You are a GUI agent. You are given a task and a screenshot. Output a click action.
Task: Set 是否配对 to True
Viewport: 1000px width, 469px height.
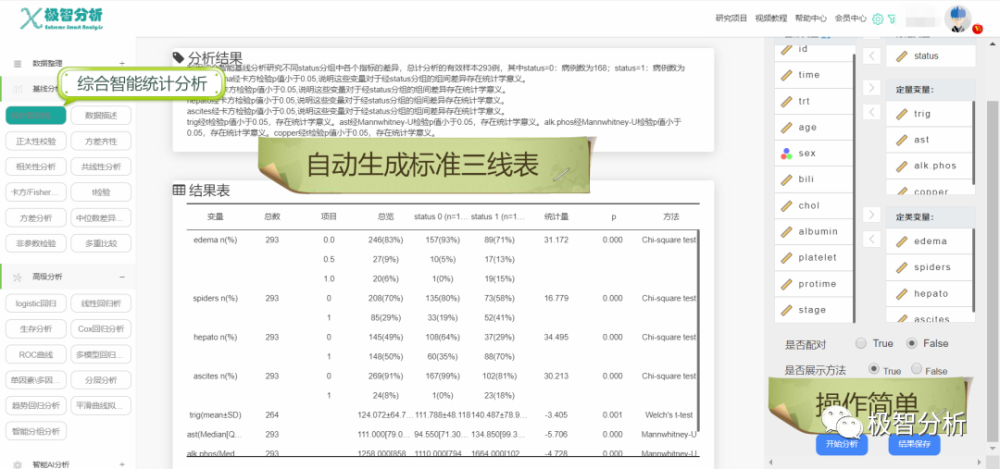point(861,343)
